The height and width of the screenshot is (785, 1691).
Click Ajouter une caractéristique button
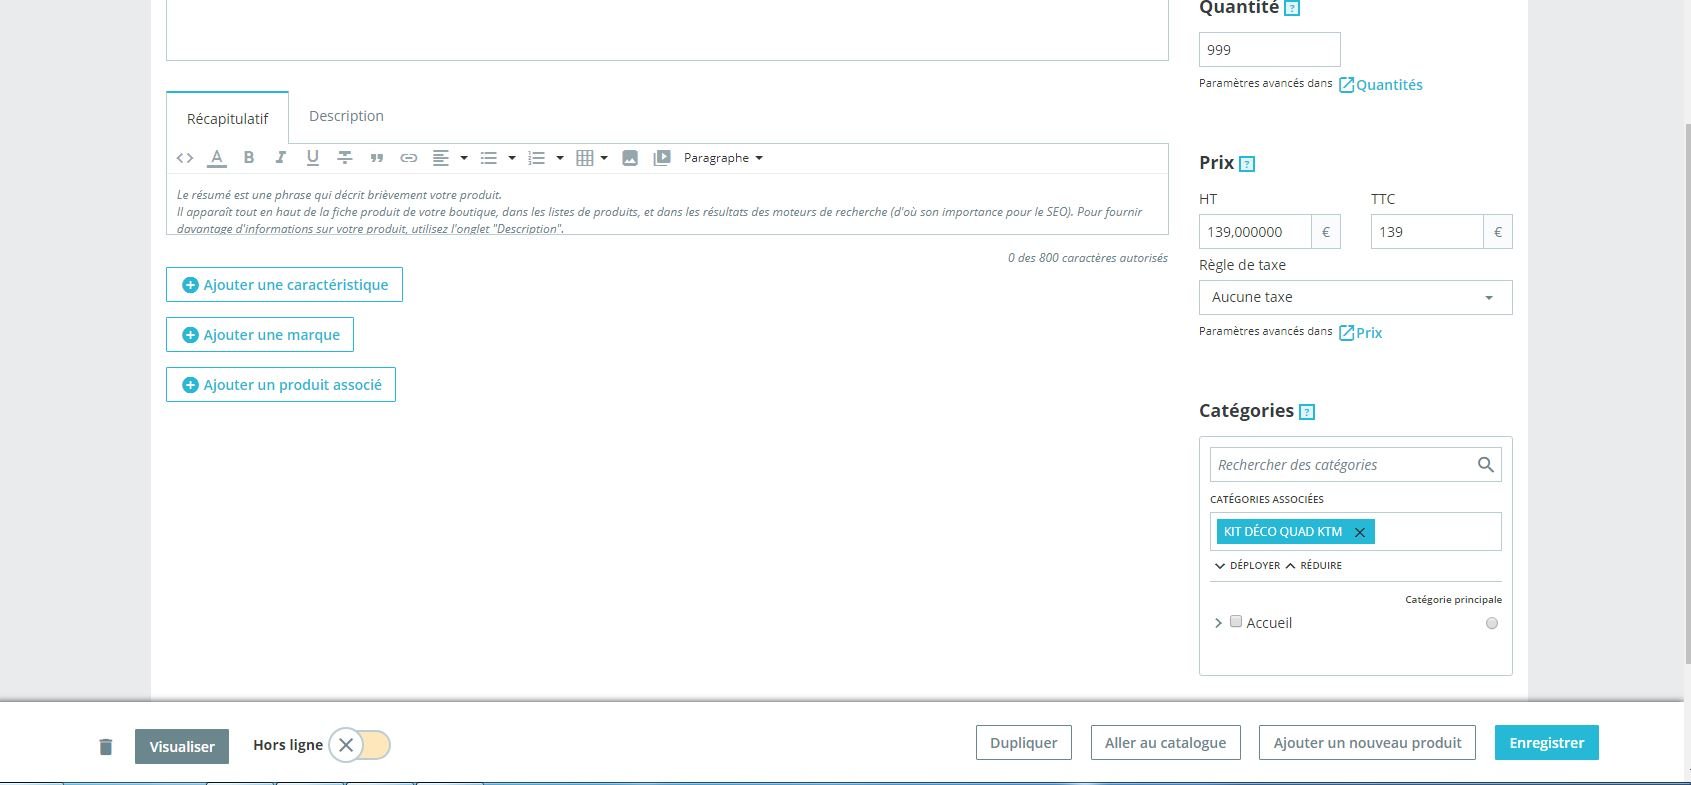point(284,285)
